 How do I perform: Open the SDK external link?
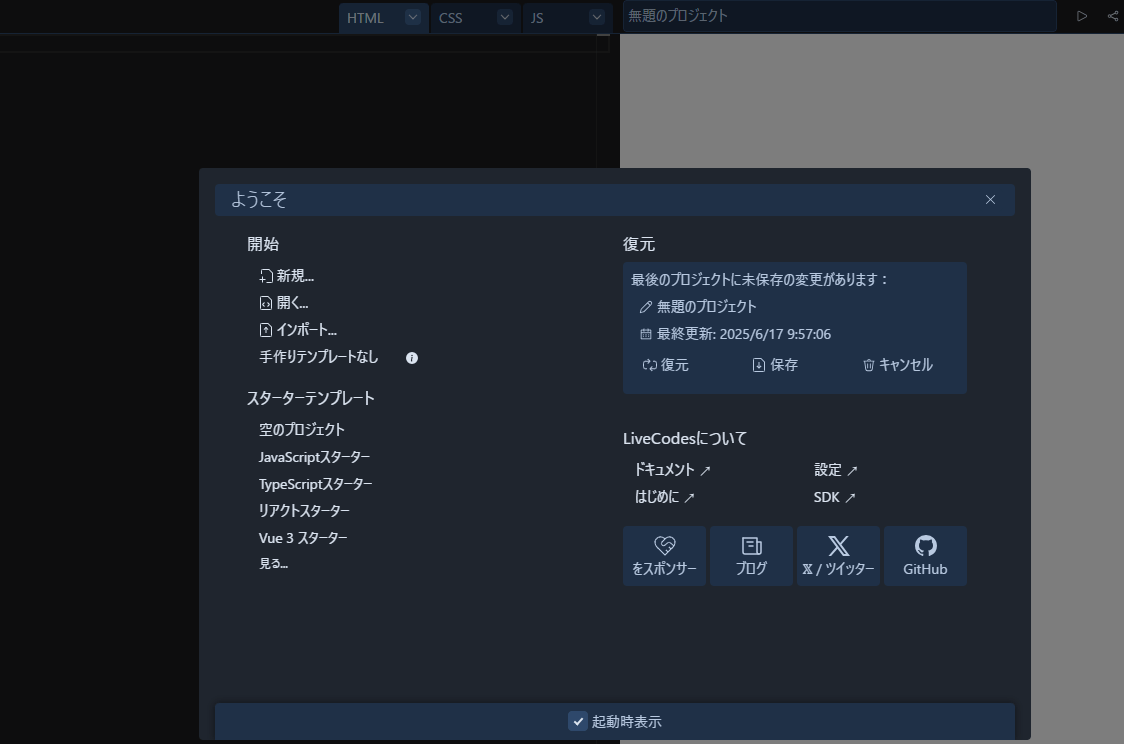tap(834, 497)
